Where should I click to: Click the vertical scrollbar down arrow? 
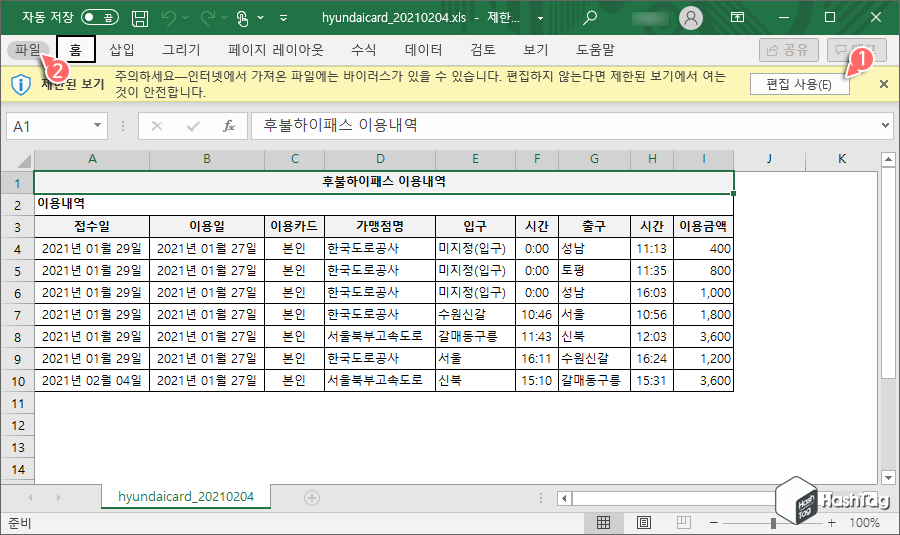(x=888, y=477)
